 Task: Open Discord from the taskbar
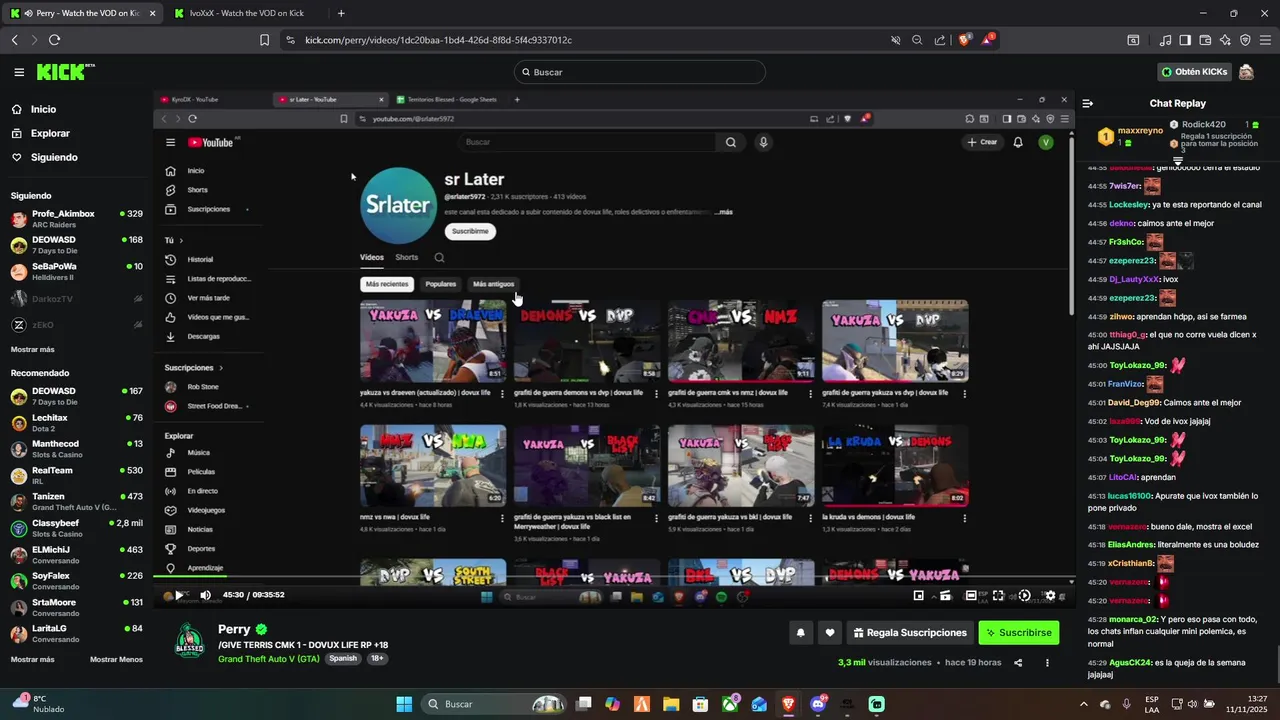point(818,704)
